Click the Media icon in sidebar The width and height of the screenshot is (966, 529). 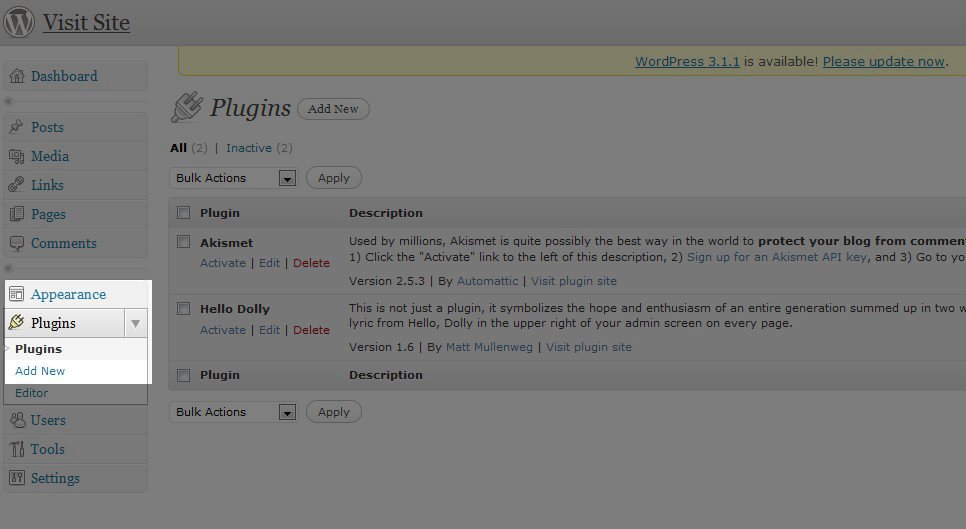pyautogui.click(x=17, y=156)
